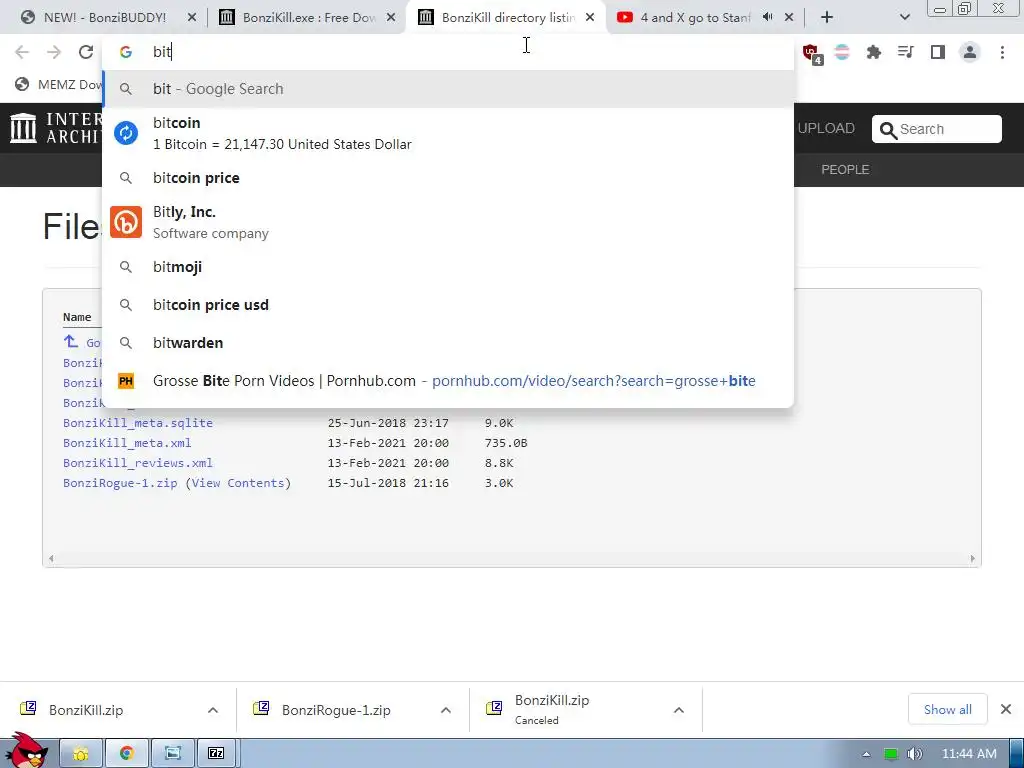
Task: Open the uBlock Origin extension icon
Action: coord(811,53)
